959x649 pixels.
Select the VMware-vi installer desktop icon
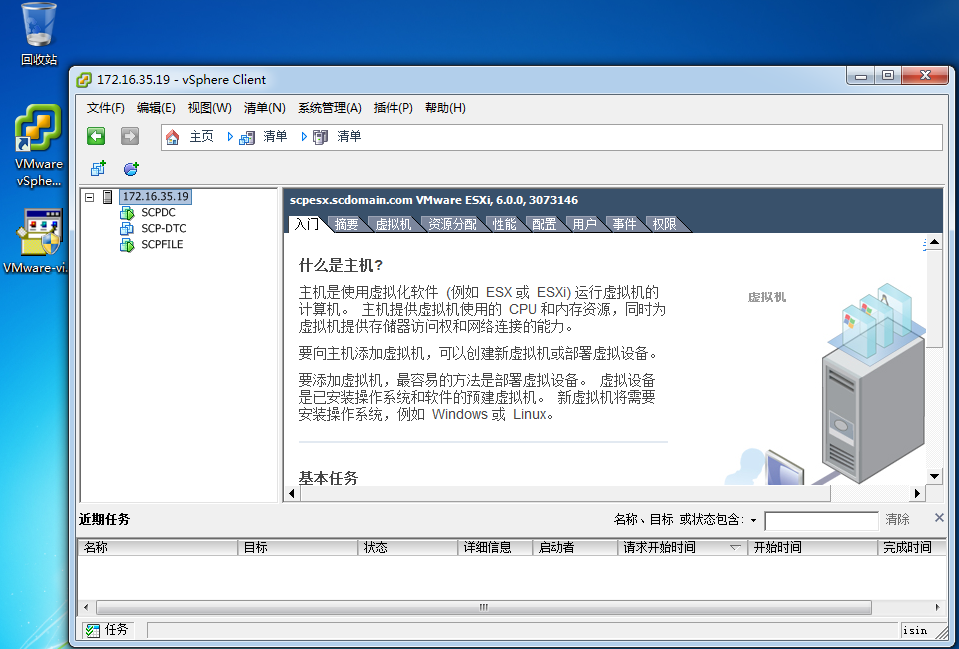(38, 240)
